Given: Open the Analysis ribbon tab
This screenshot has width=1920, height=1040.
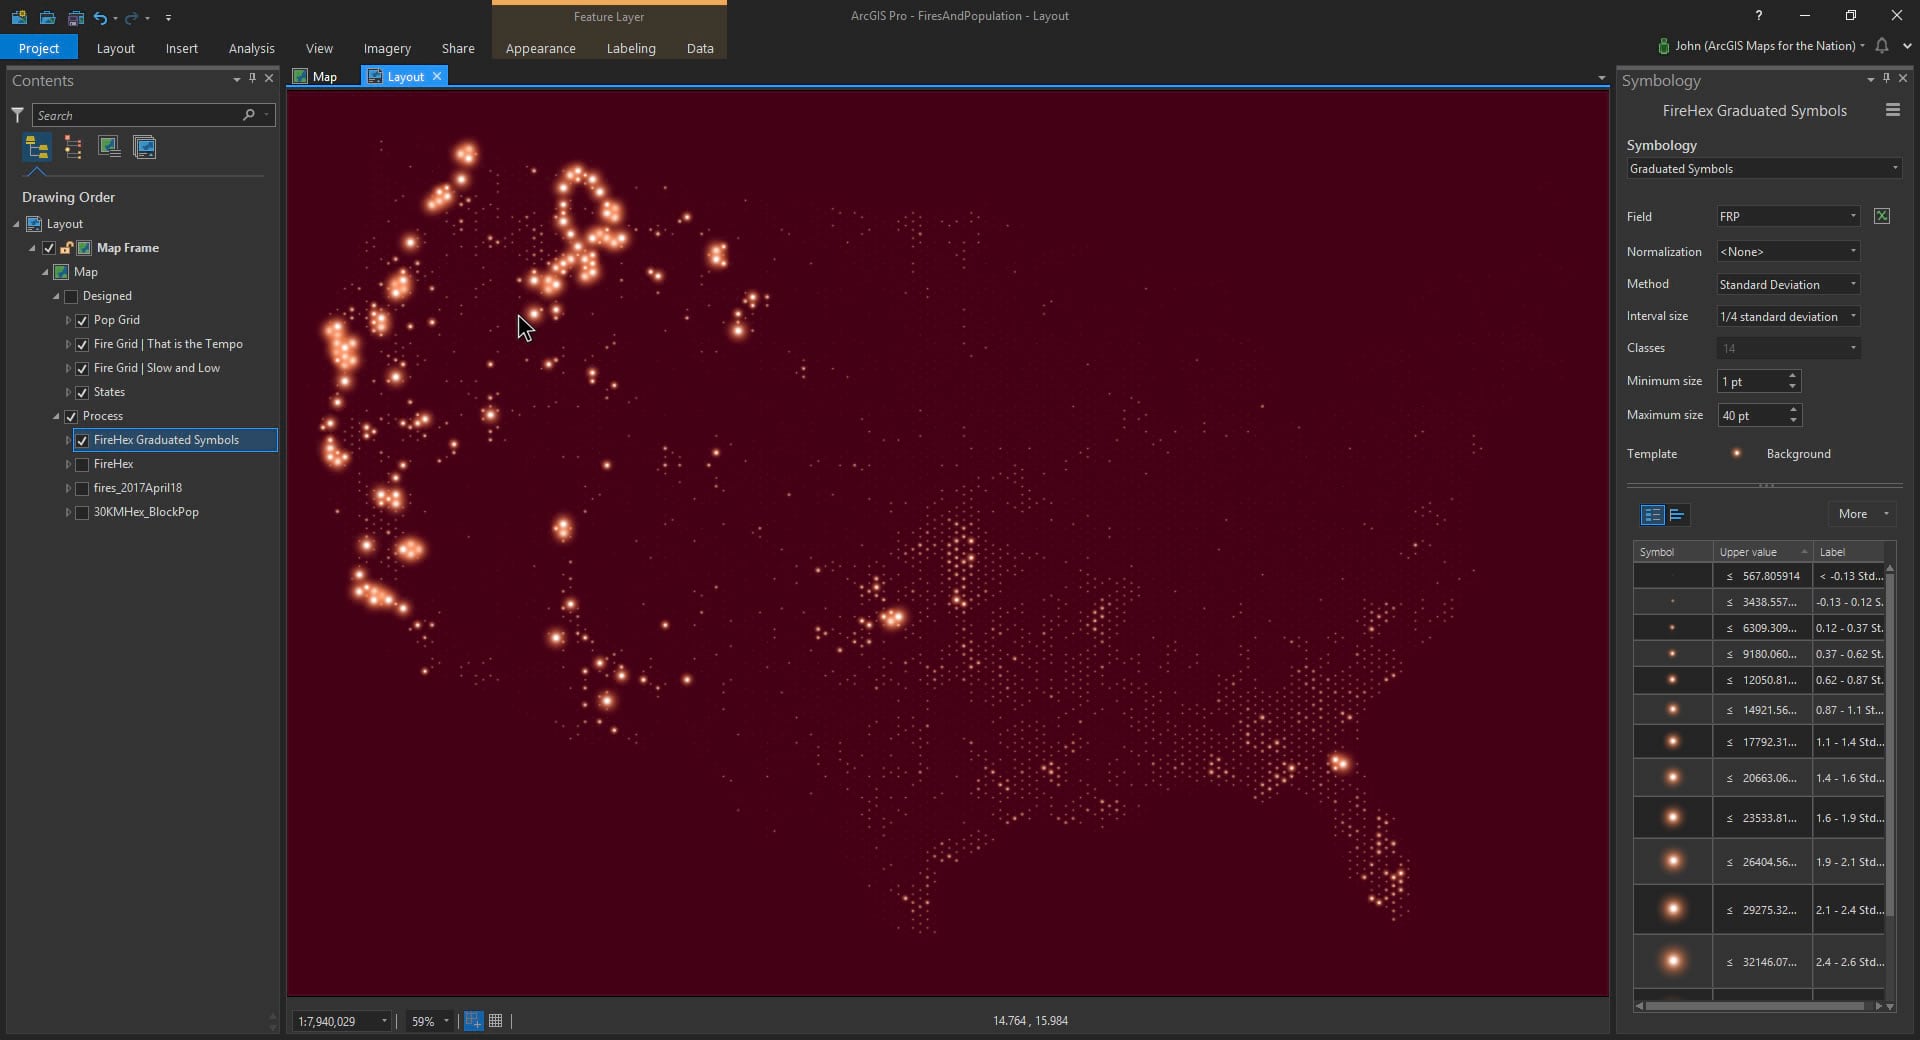Looking at the screenshot, I should click(251, 48).
